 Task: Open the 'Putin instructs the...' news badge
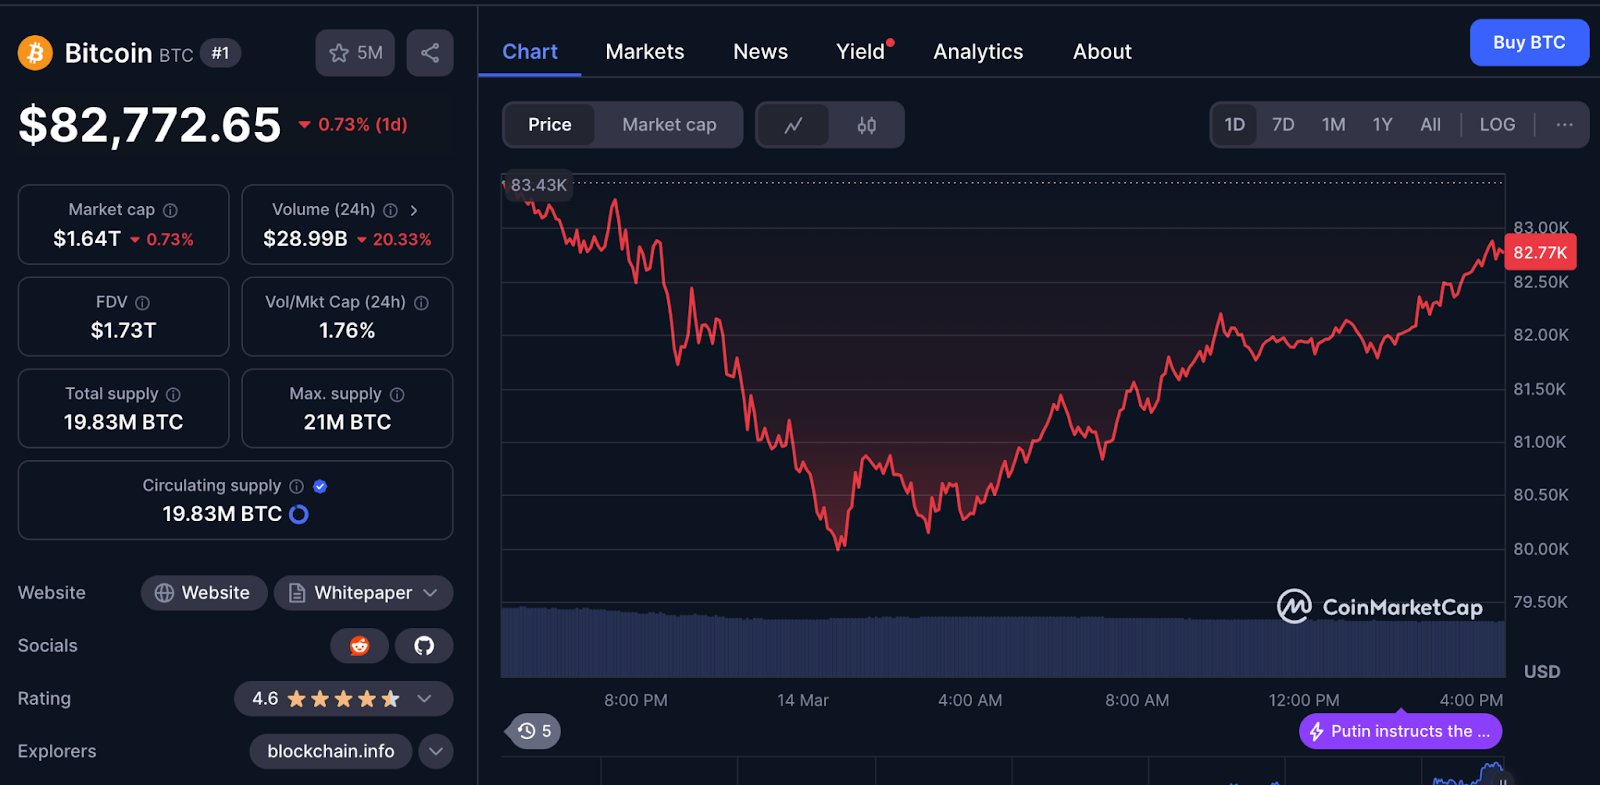click(1400, 731)
